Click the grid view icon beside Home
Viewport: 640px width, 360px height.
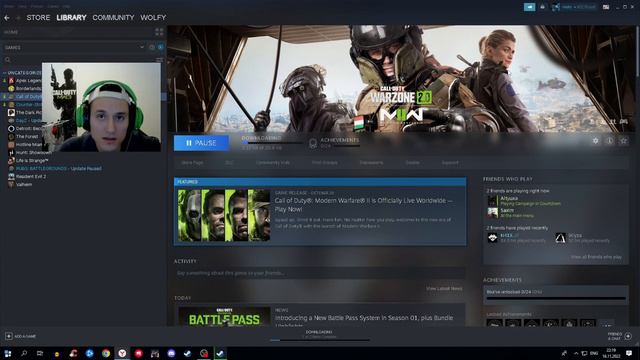(x=159, y=32)
